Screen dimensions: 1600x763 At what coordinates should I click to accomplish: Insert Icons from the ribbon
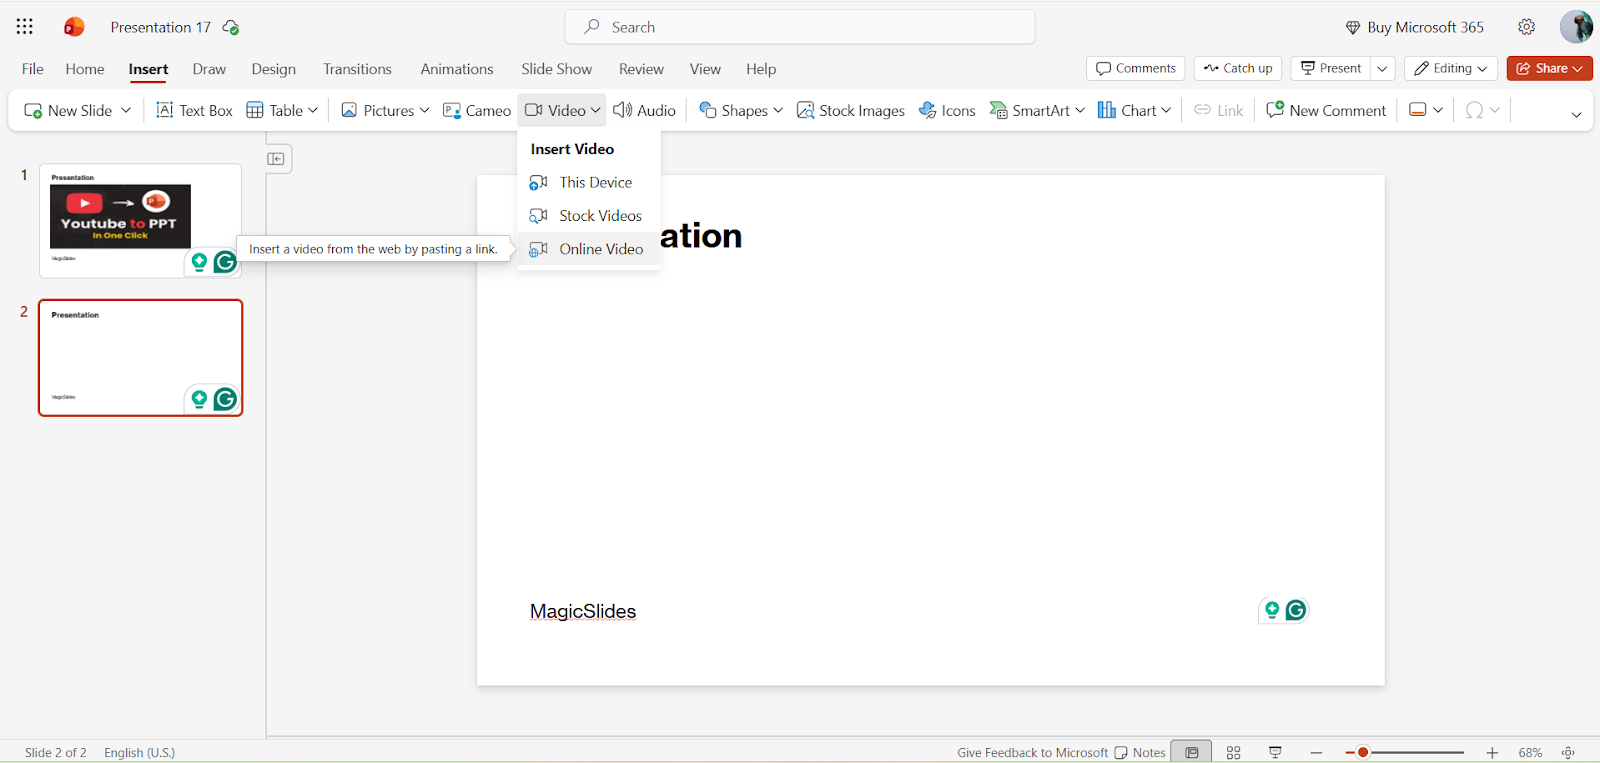coord(947,110)
